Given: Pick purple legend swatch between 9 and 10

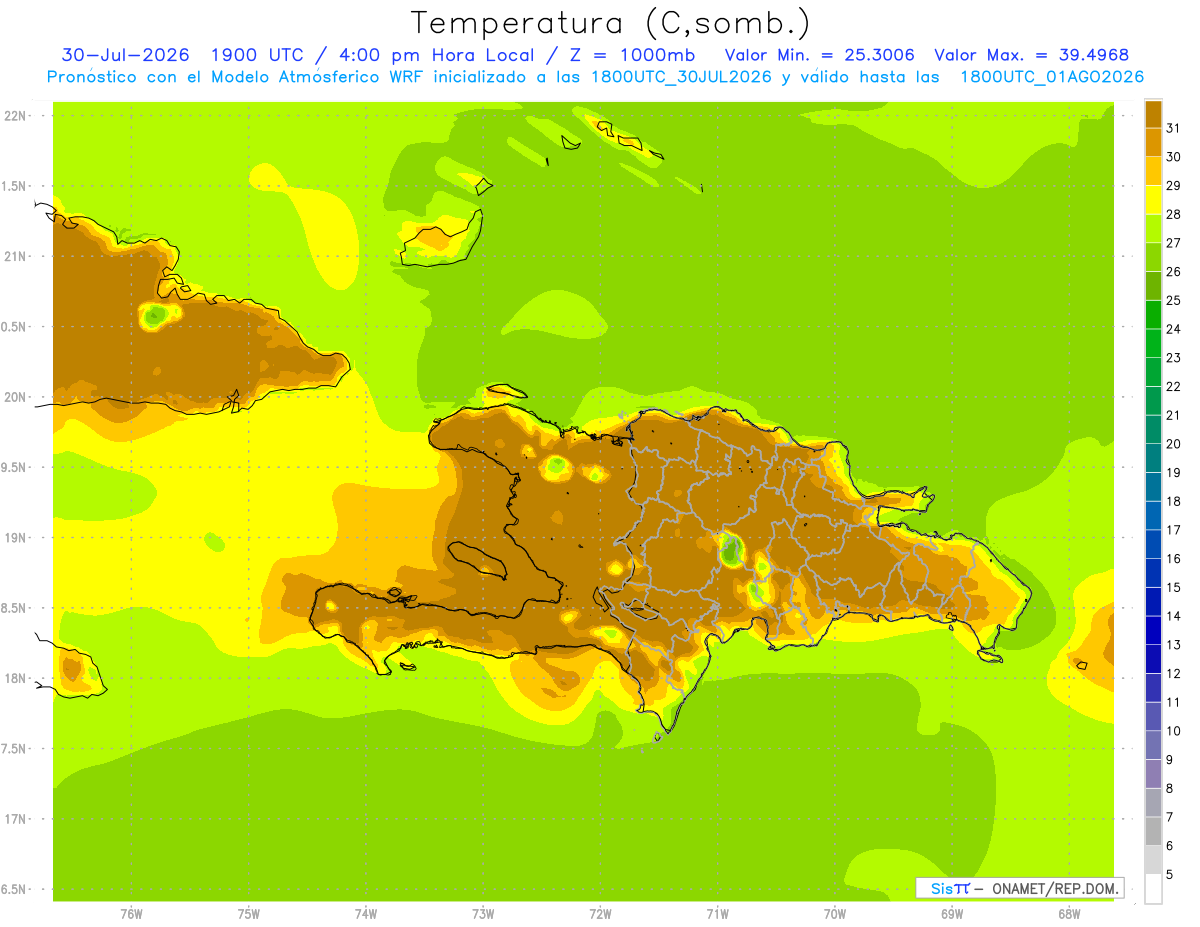Looking at the screenshot, I should pyautogui.click(x=1153, y=745).
